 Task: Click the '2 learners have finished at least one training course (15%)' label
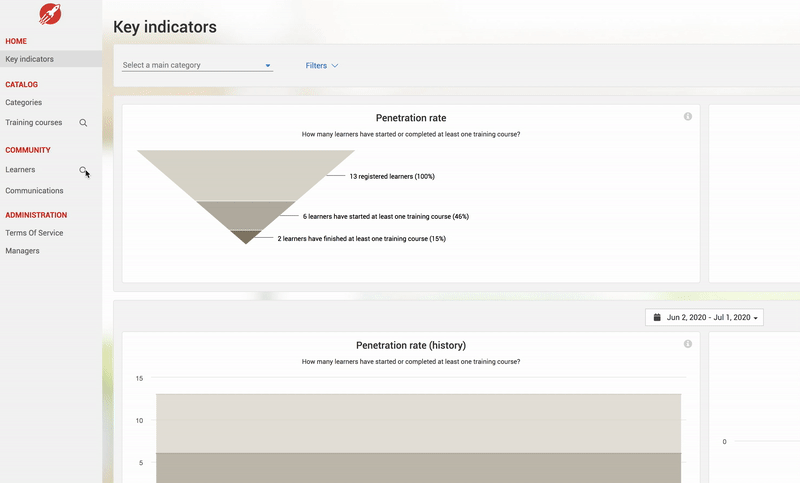tap(362, 239)
